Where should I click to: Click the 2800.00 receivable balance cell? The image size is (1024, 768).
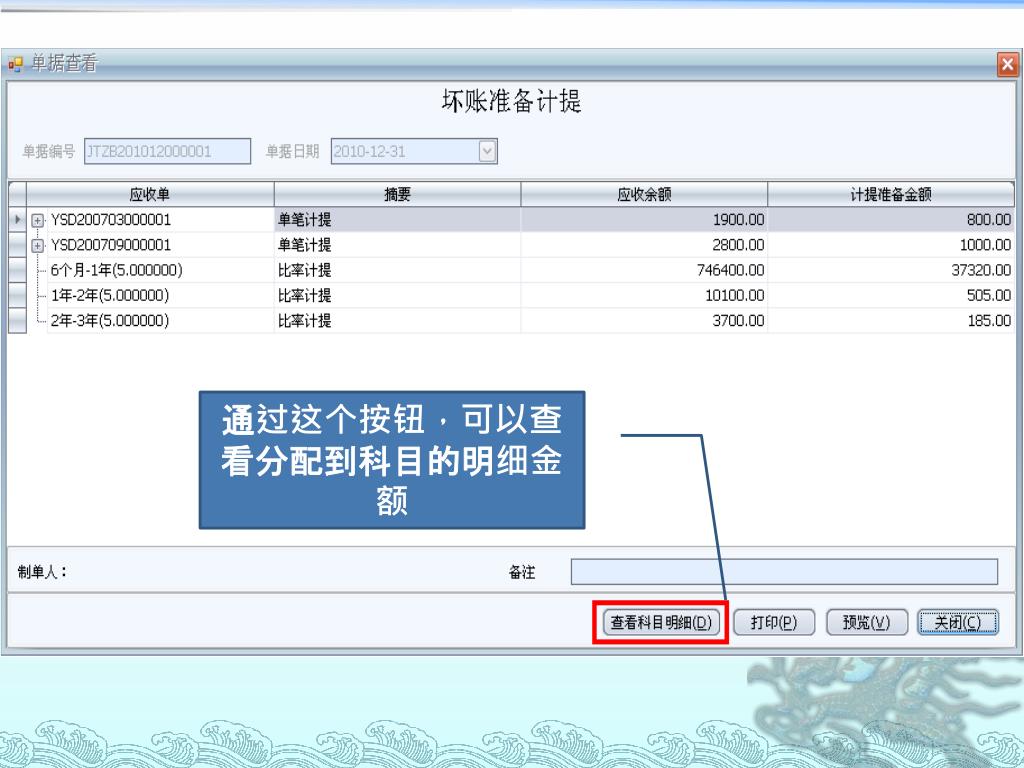(x=644, y=246)
